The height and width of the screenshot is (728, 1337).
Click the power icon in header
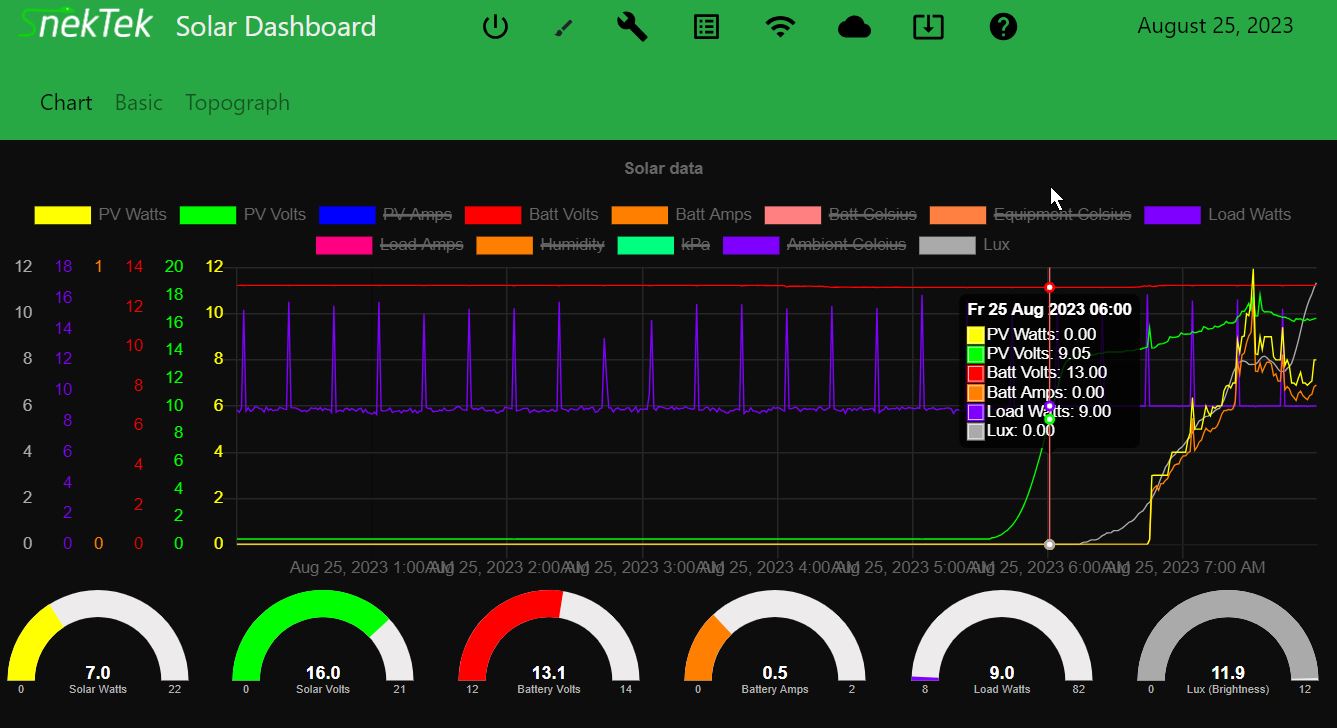(495, 27)
